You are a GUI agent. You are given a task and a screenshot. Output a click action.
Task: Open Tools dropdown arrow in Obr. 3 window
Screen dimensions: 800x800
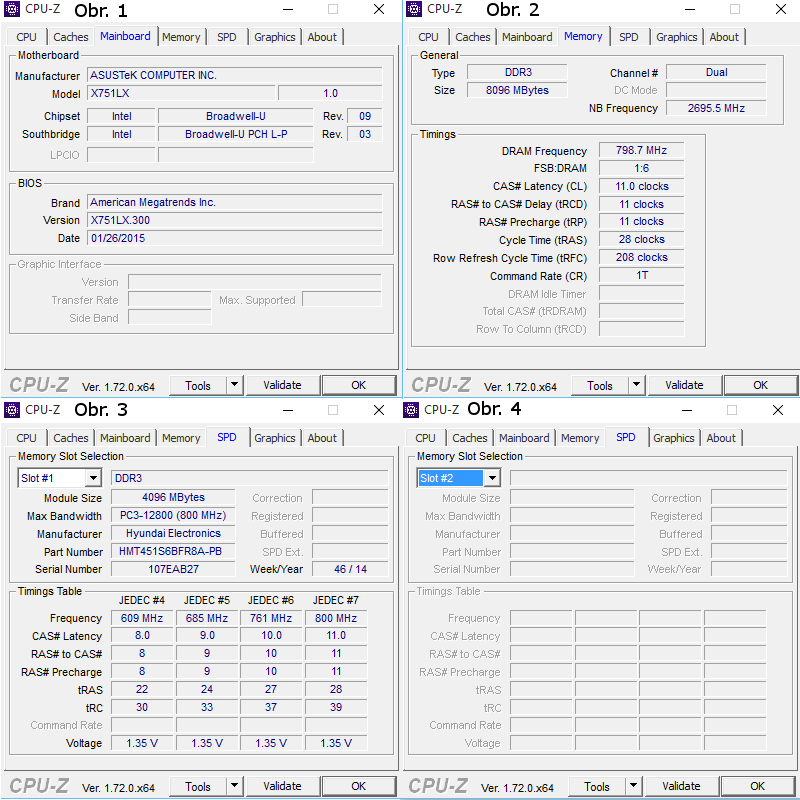point(234,786)
